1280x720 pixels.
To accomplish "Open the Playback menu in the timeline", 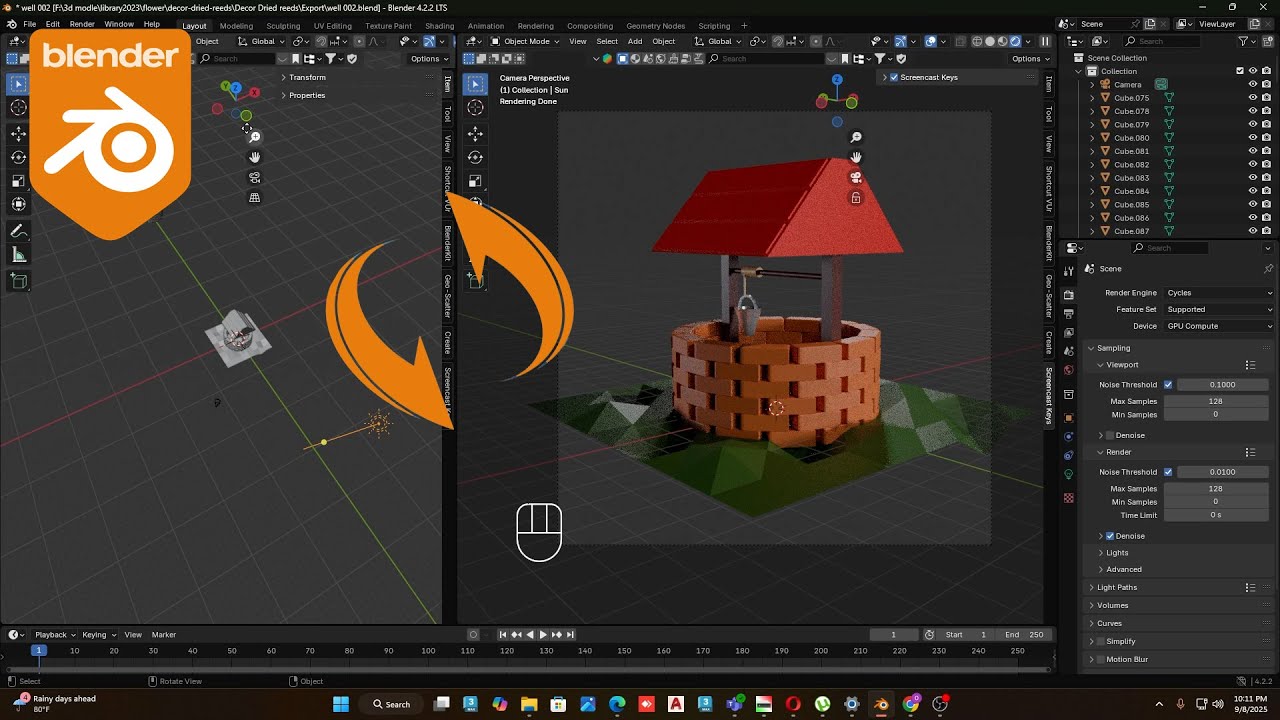I will [x=55, y=635].
